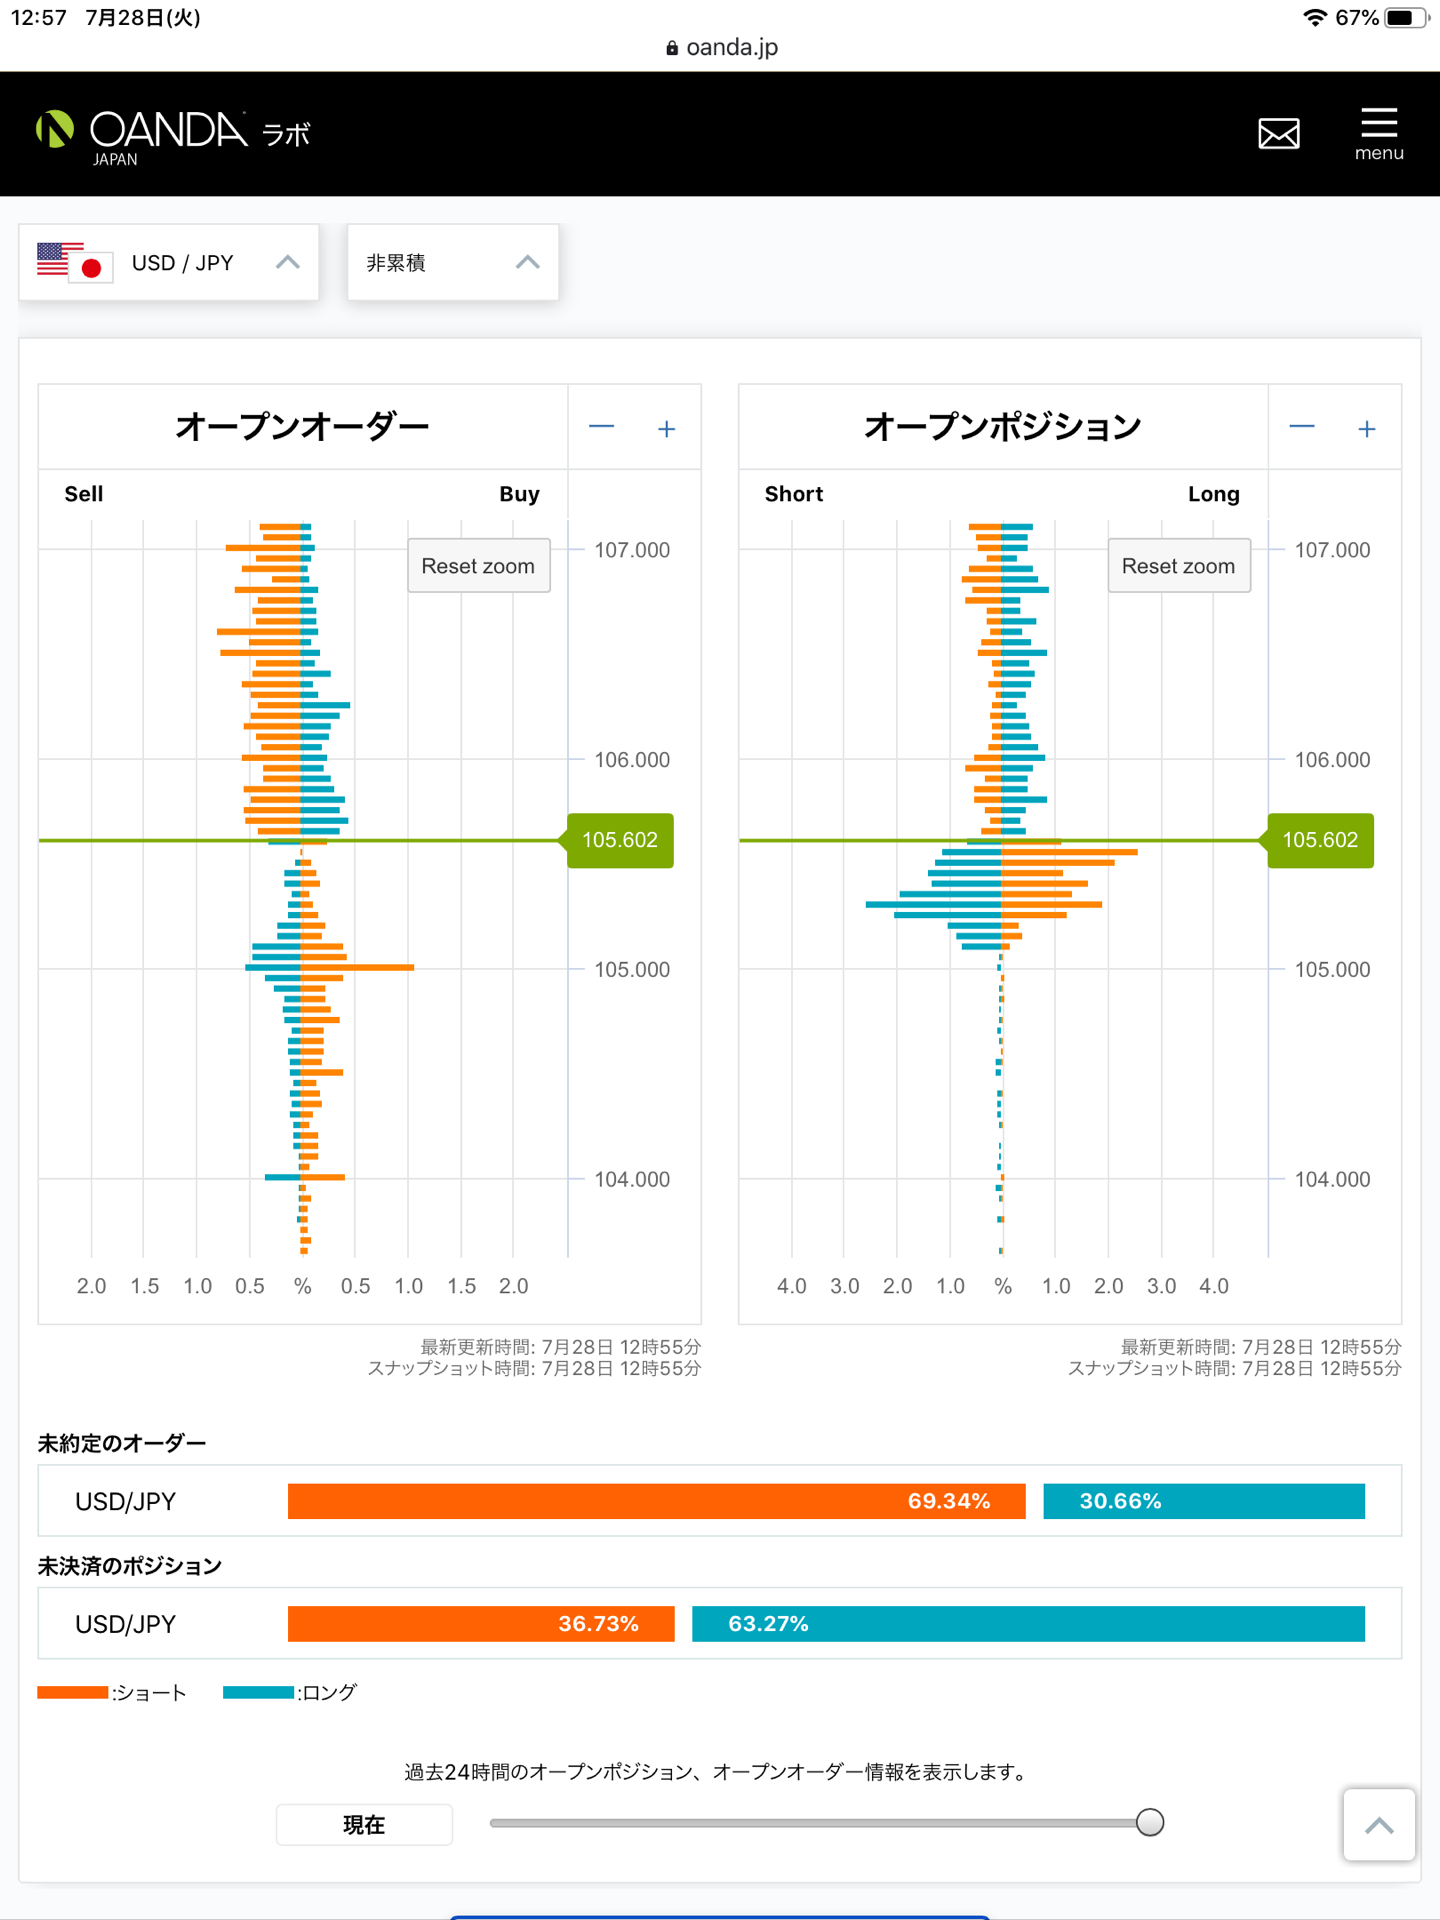
Task: Click the 105.602 price marker on orders chart
Action: coord(620,840)
